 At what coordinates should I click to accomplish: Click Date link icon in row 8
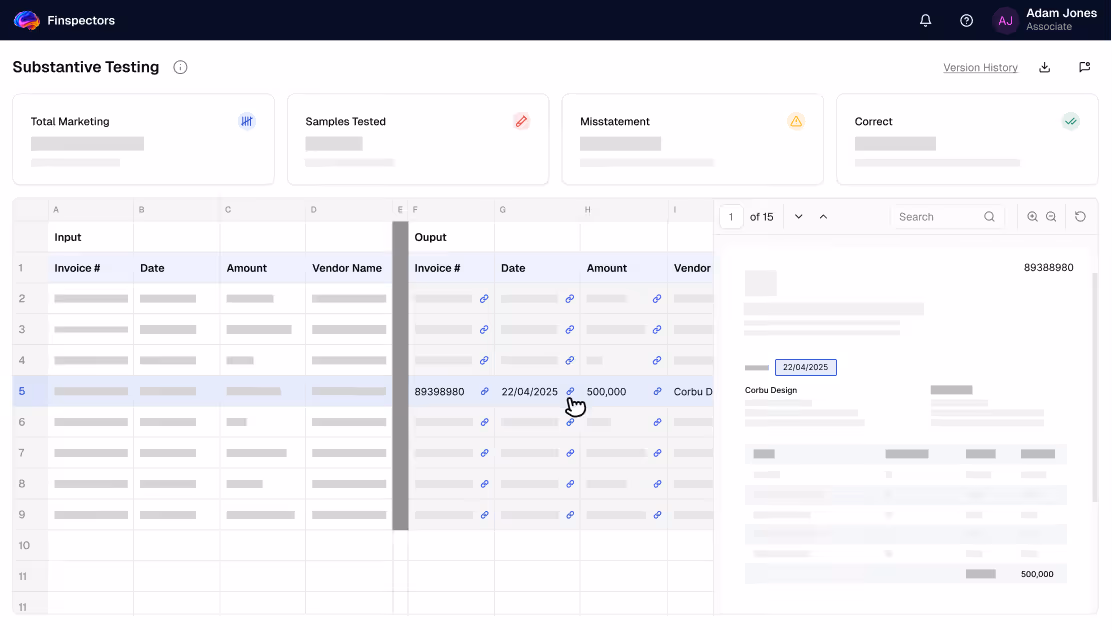pyautogui.click(x=570, y=484)
